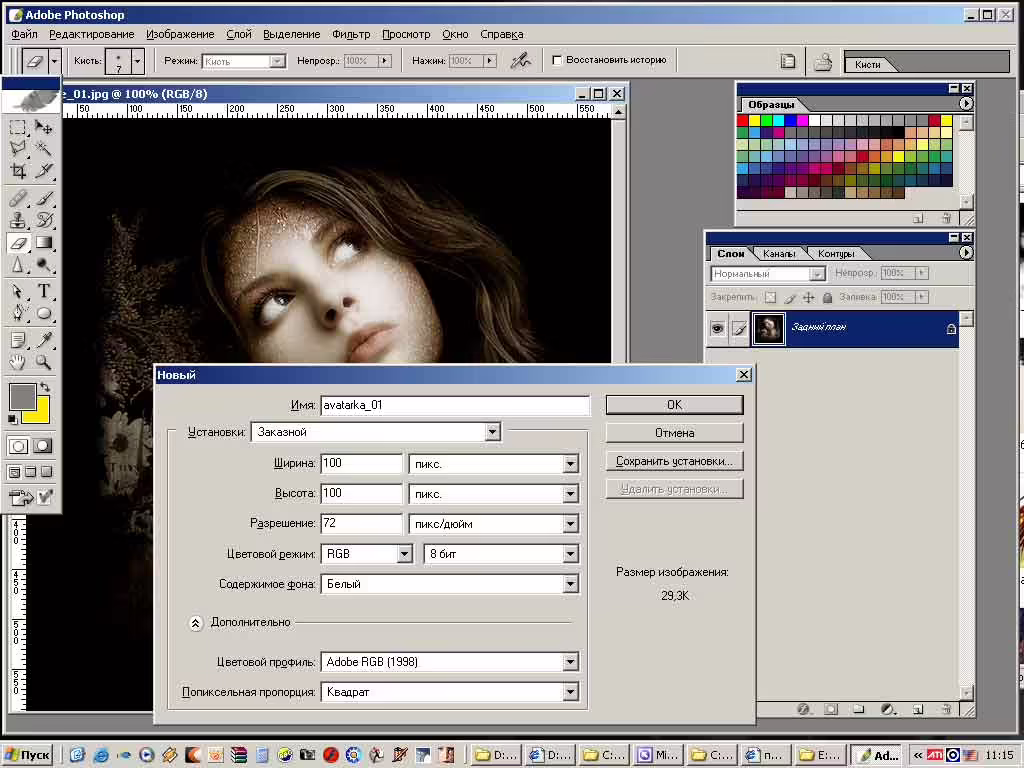Select the History Brush tool
The width and height of the screenshot is (1024, 768).
pyautogui.click(x=44, y=220)
